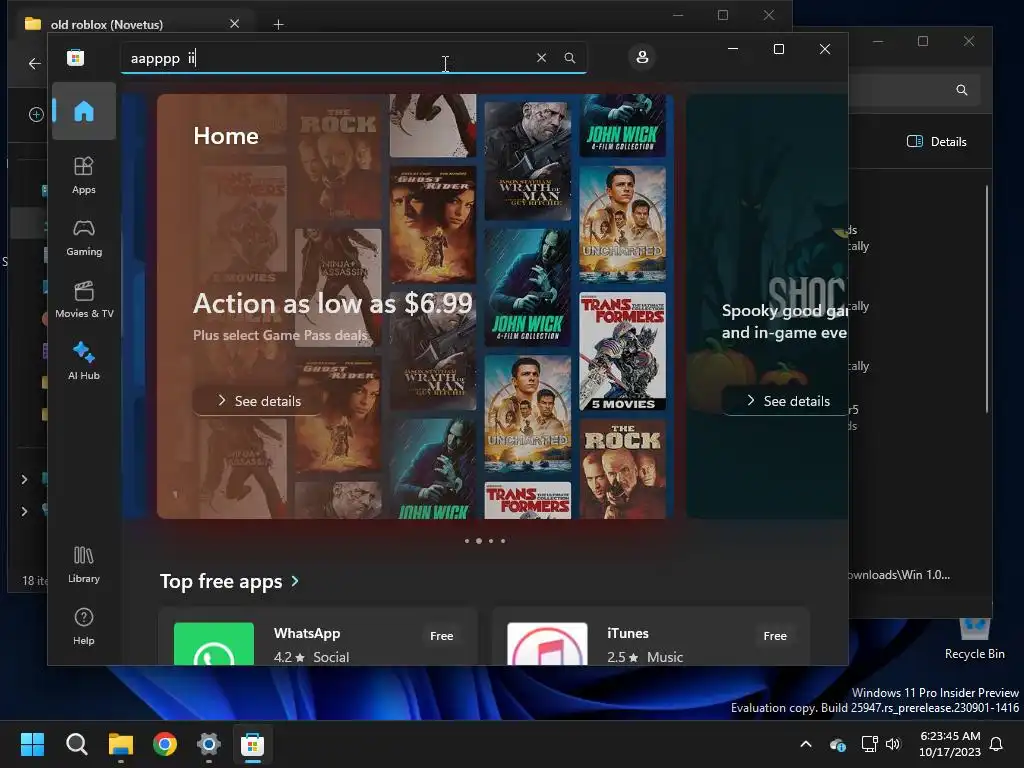Select the last carousel page dot
The height and width of the screenshot is (768, 1024).
(x=503, y=541)
